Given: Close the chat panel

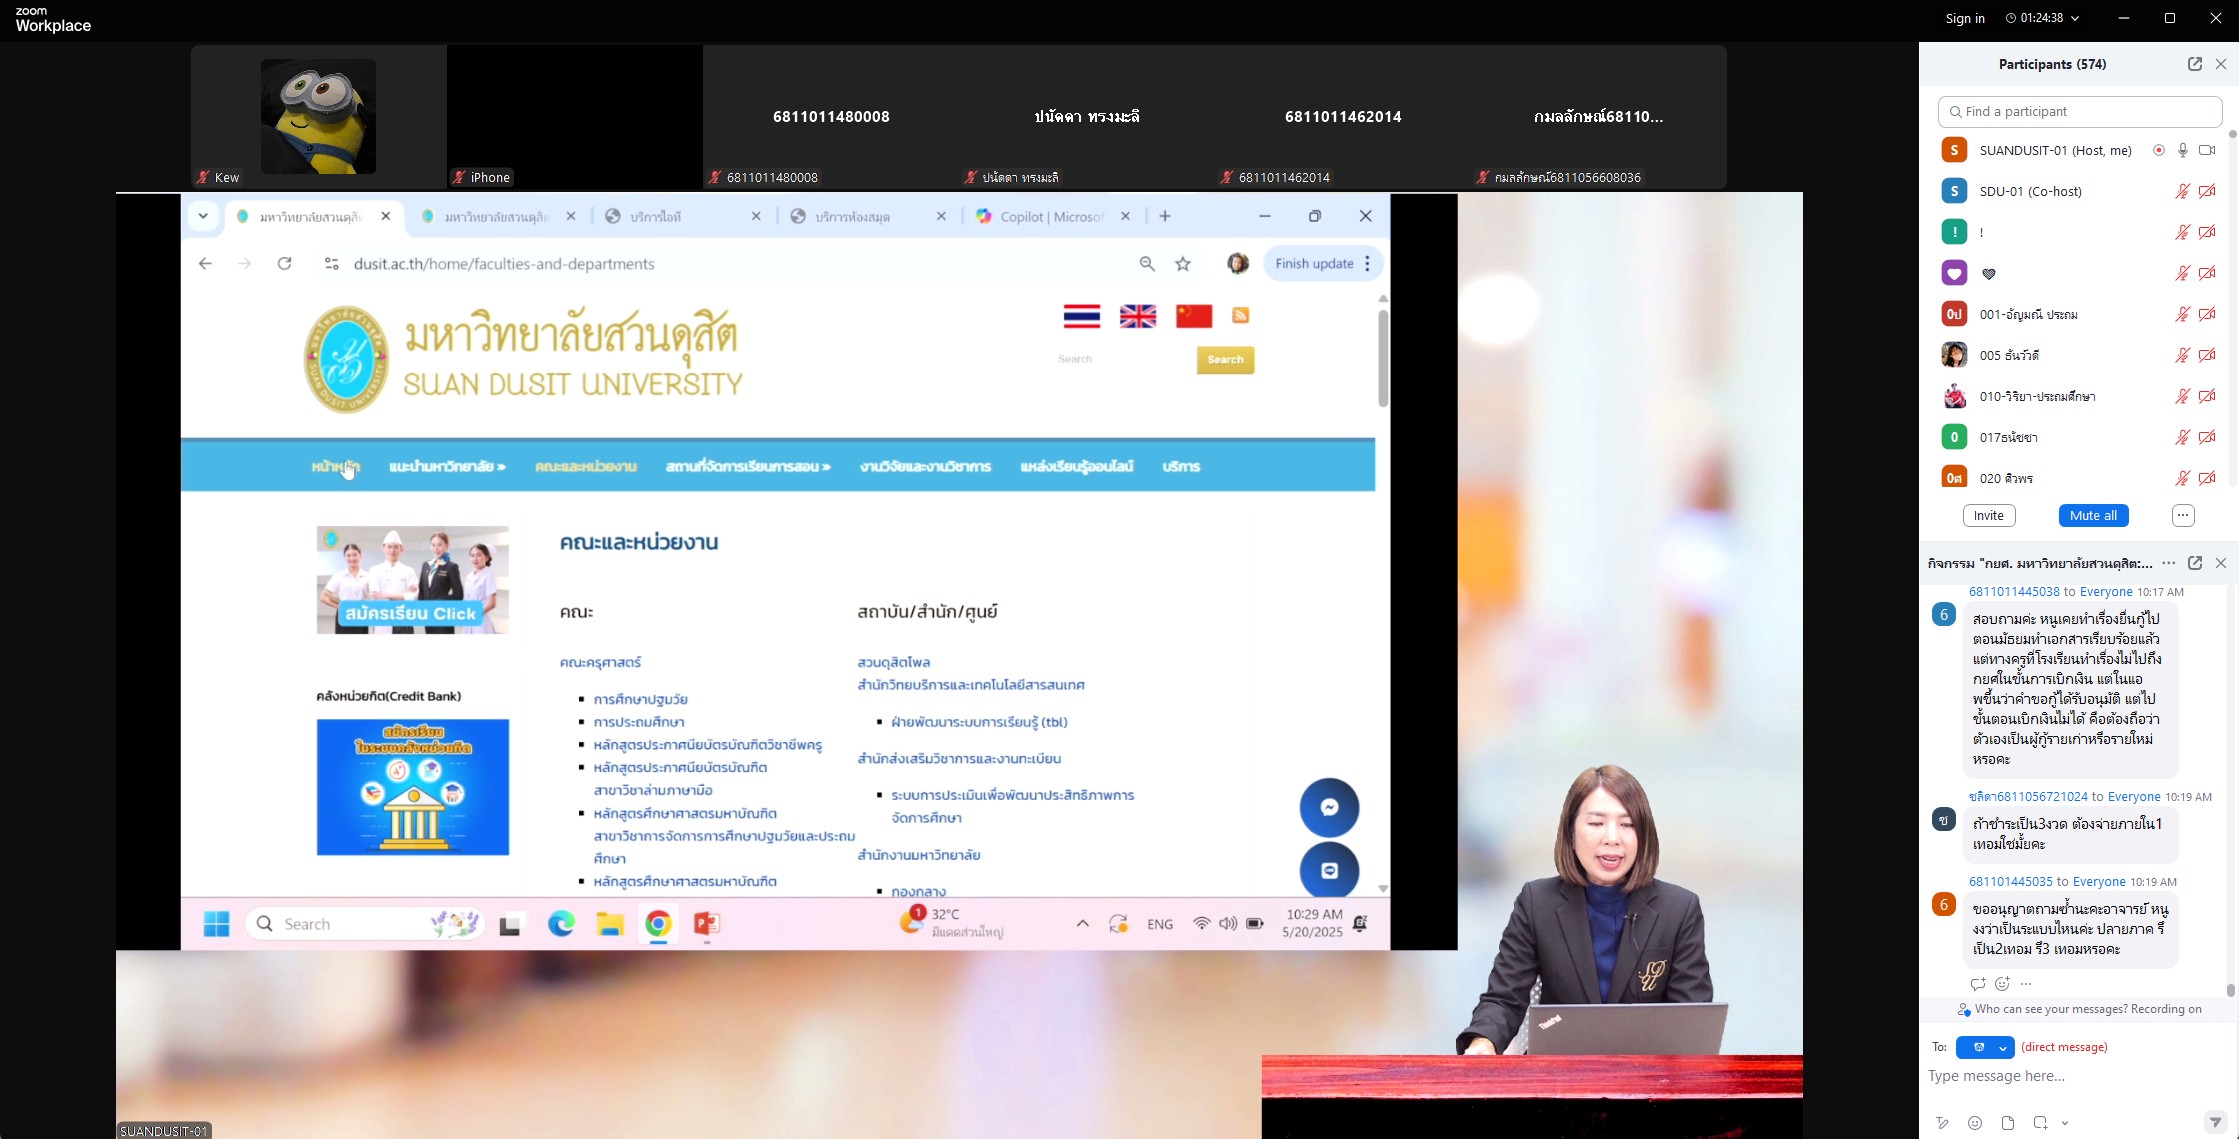Looking at the screenshot, I should coord(2221,563).
